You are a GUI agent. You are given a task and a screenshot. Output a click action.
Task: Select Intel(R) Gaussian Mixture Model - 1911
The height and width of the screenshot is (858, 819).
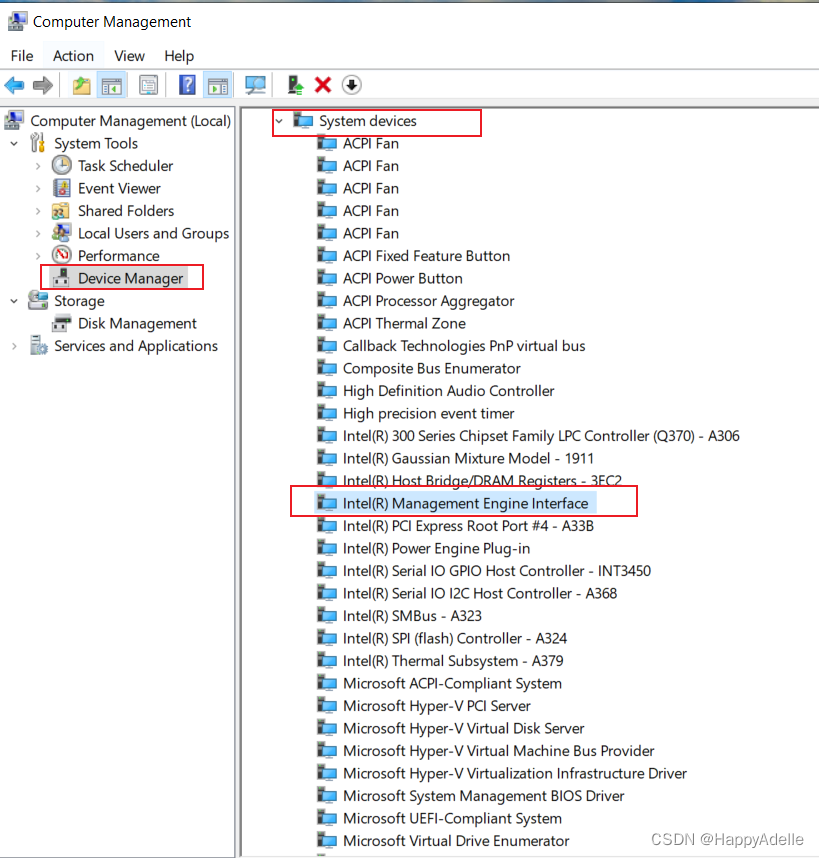pos(468,458)
